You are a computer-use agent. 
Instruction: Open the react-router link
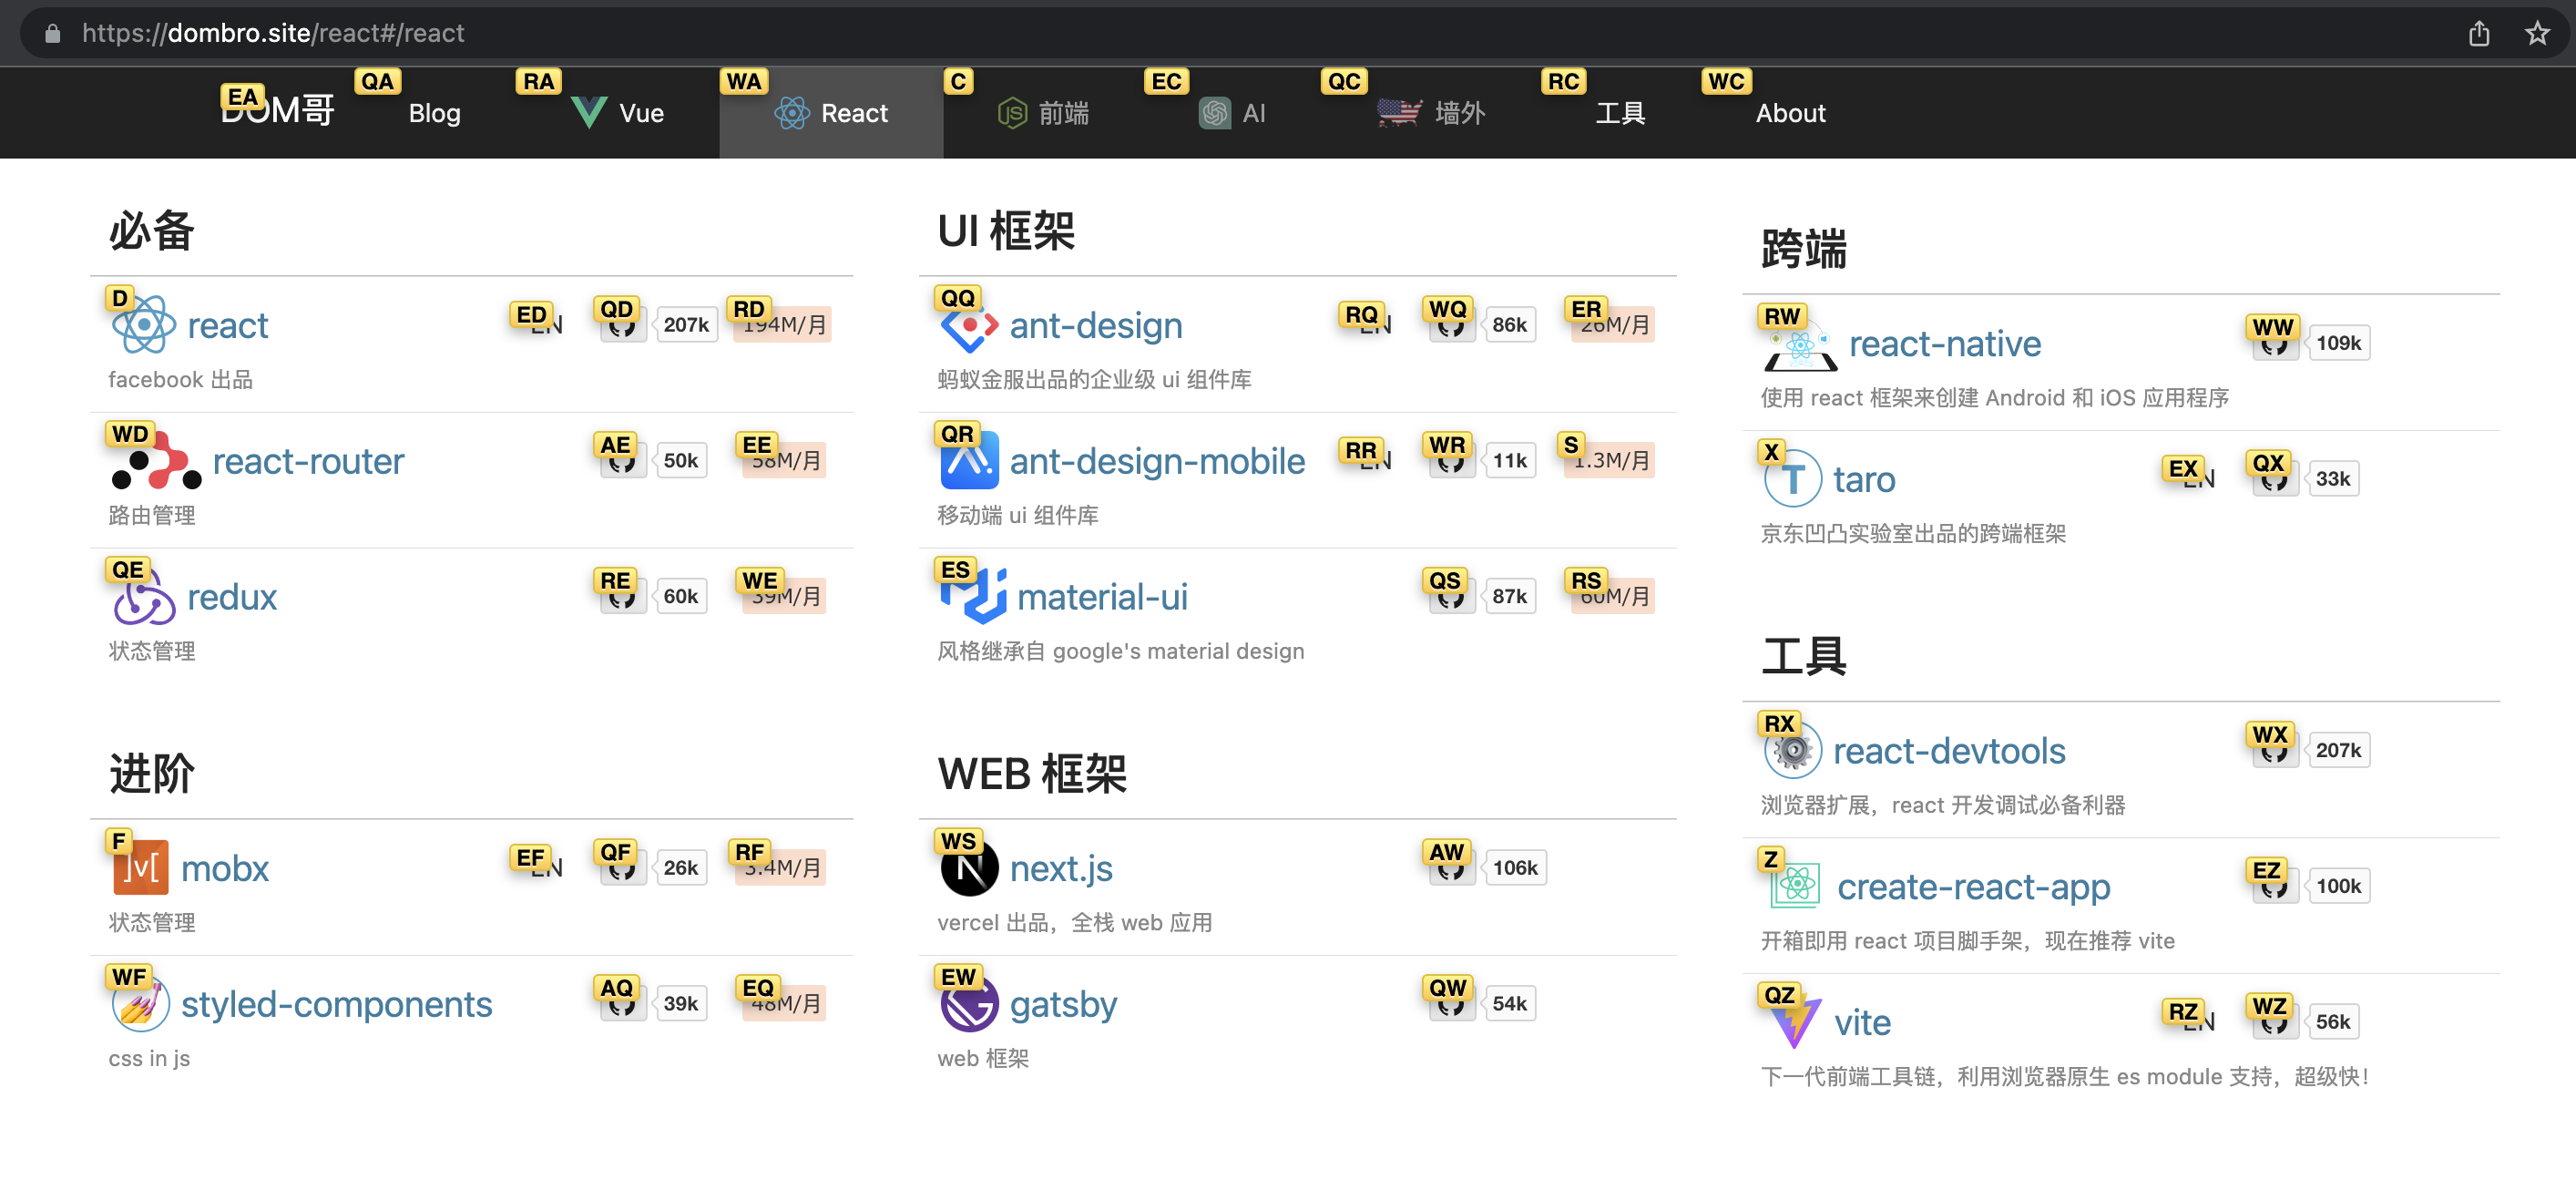308,461
